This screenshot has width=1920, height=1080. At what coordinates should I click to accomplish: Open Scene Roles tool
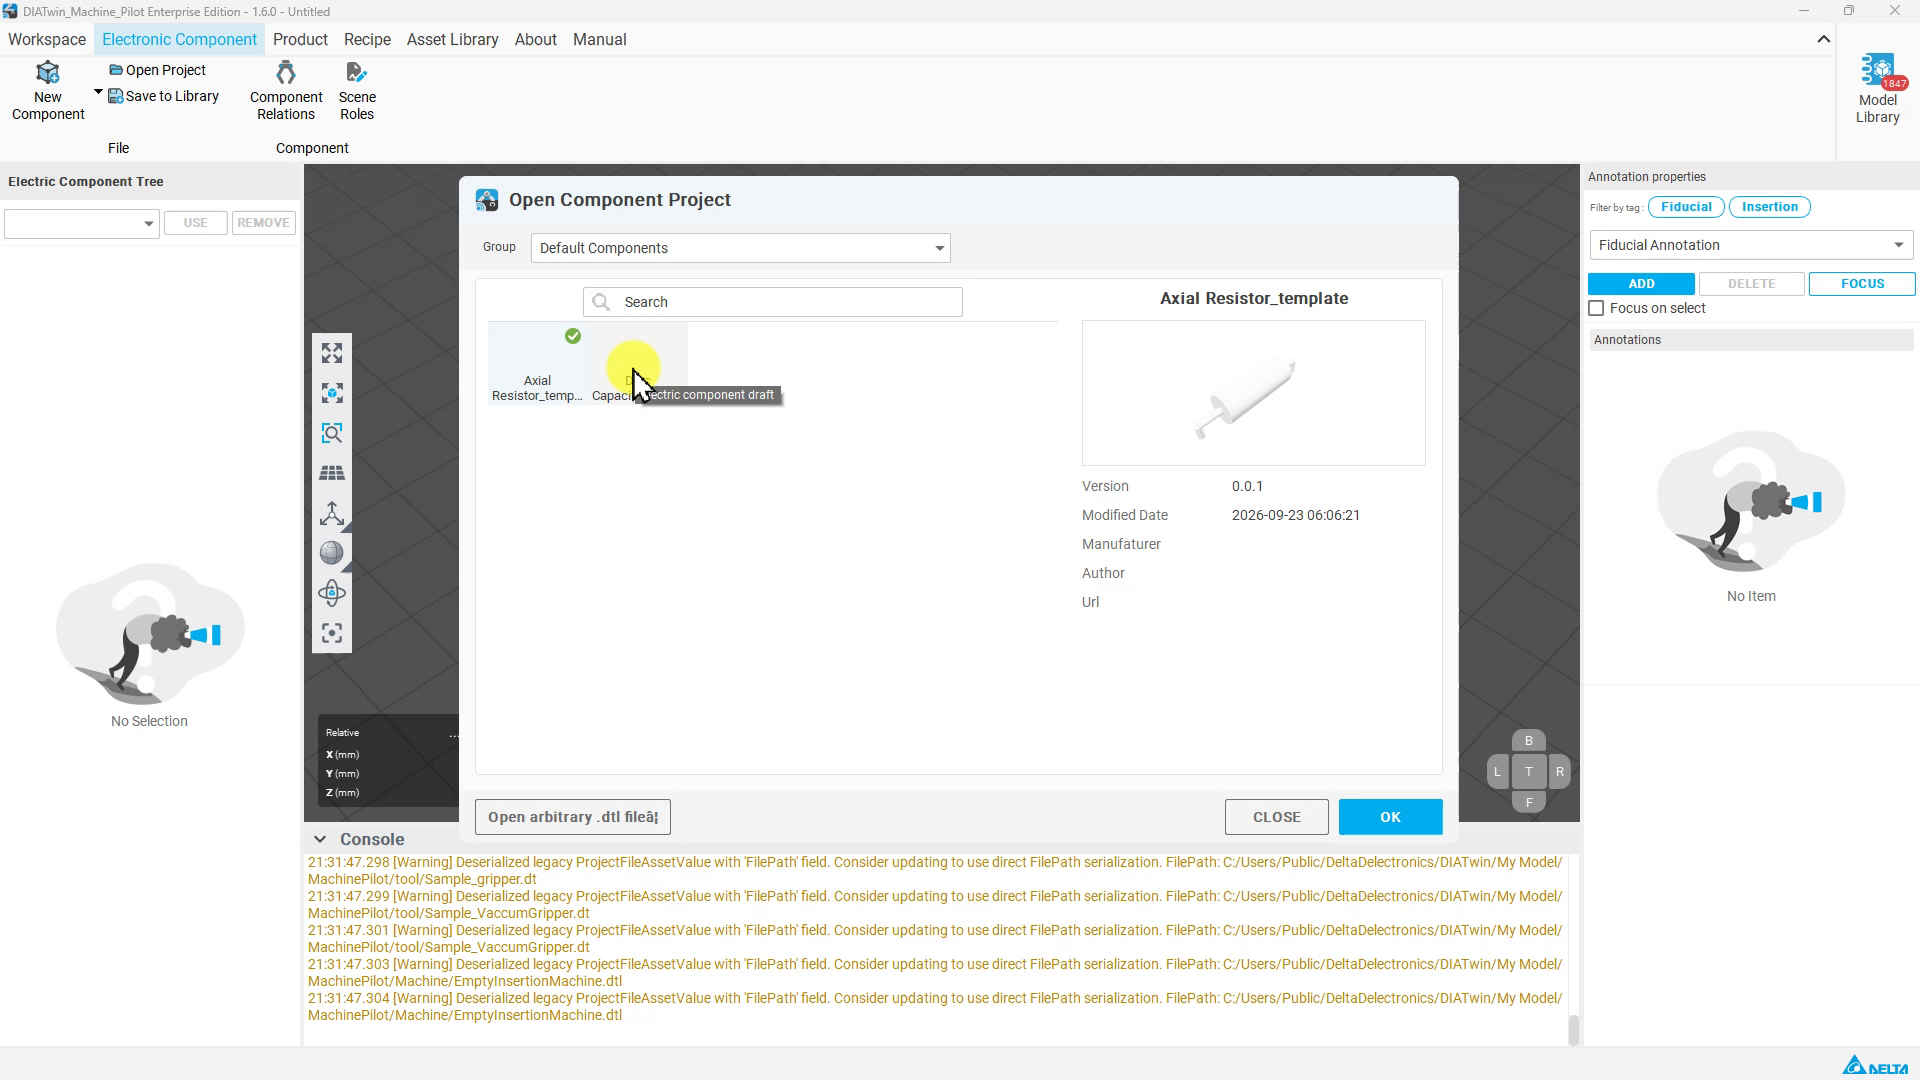point(357,91)
